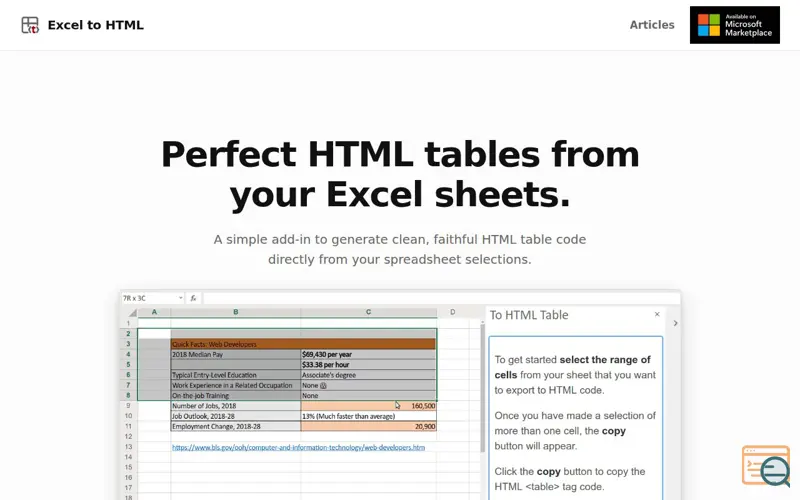Select row 12 header

click(128, 436)
